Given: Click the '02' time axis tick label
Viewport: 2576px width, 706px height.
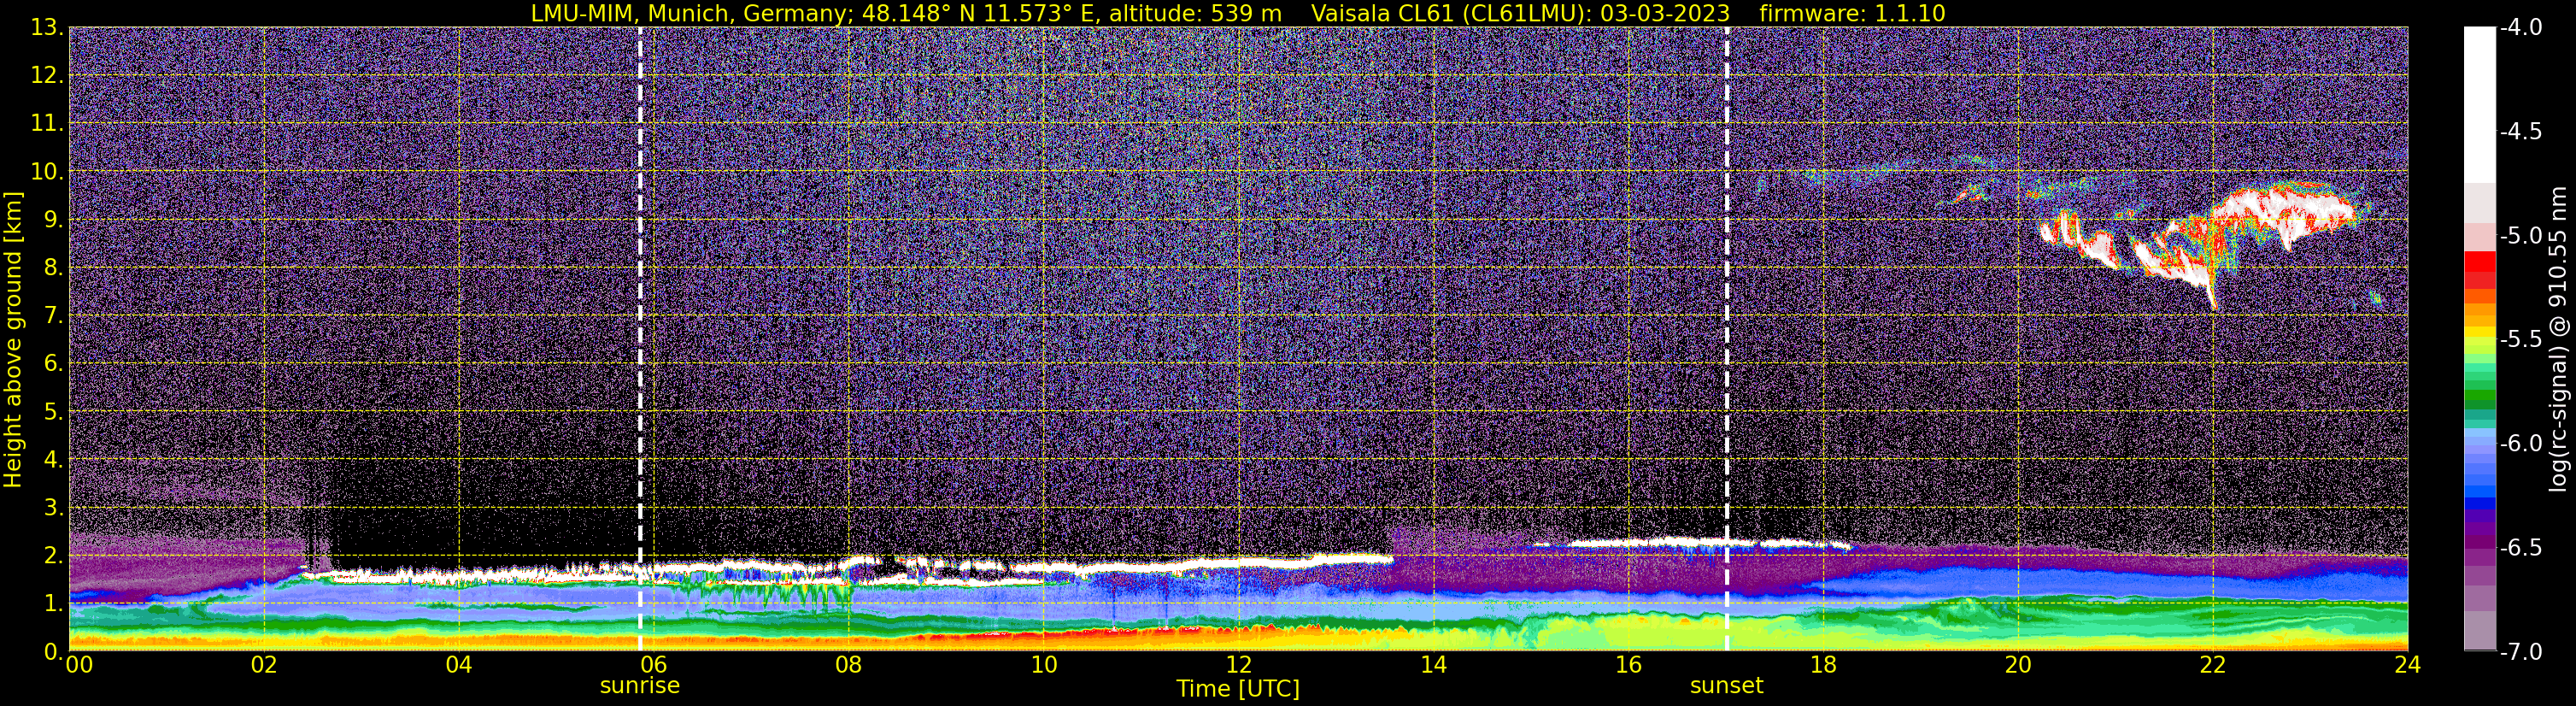Looking at the screenshot, I should 264,665.
